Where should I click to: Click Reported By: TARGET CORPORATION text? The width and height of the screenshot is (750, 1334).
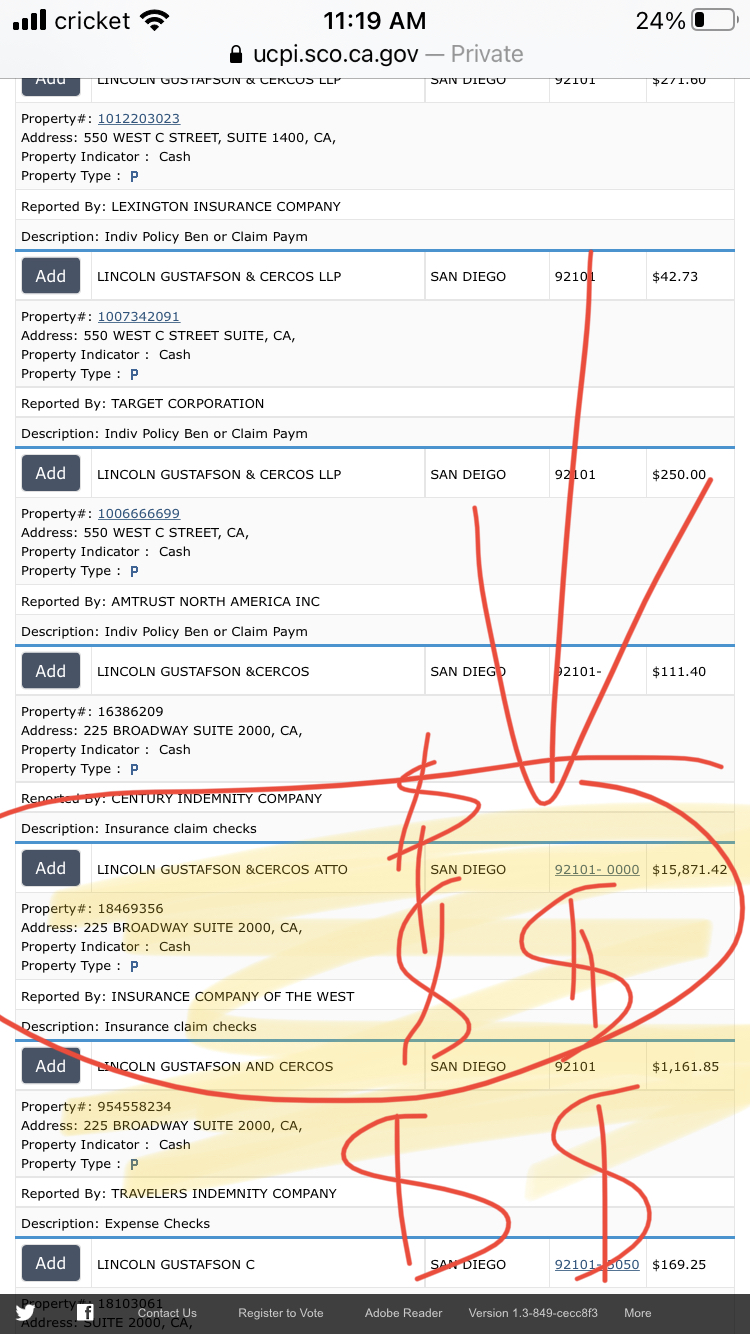(143, 404)
